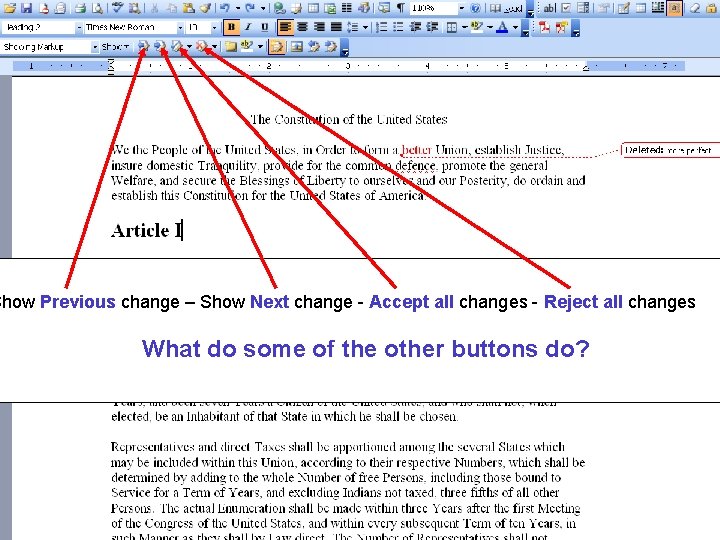
Task: Click the Zoom percentage input field
Action: 433,8
